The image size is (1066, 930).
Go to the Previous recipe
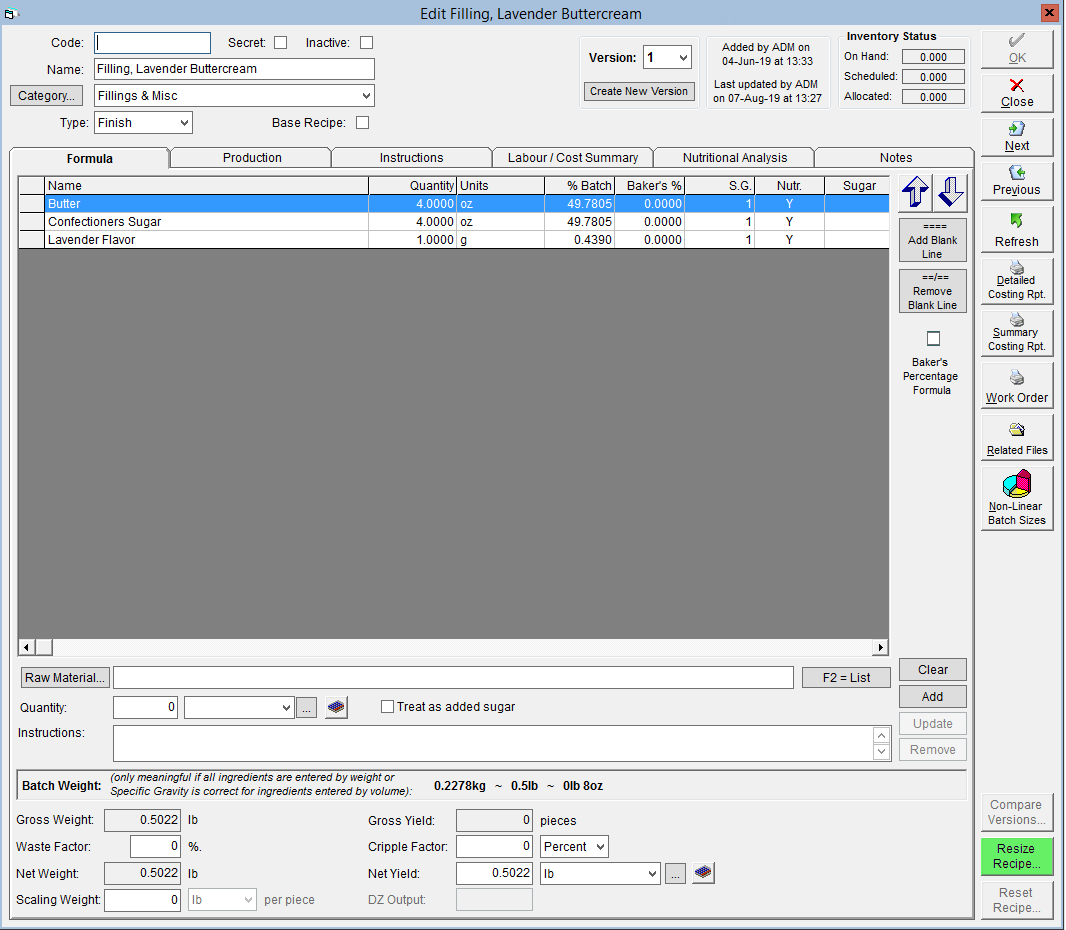coord(1017,181)
